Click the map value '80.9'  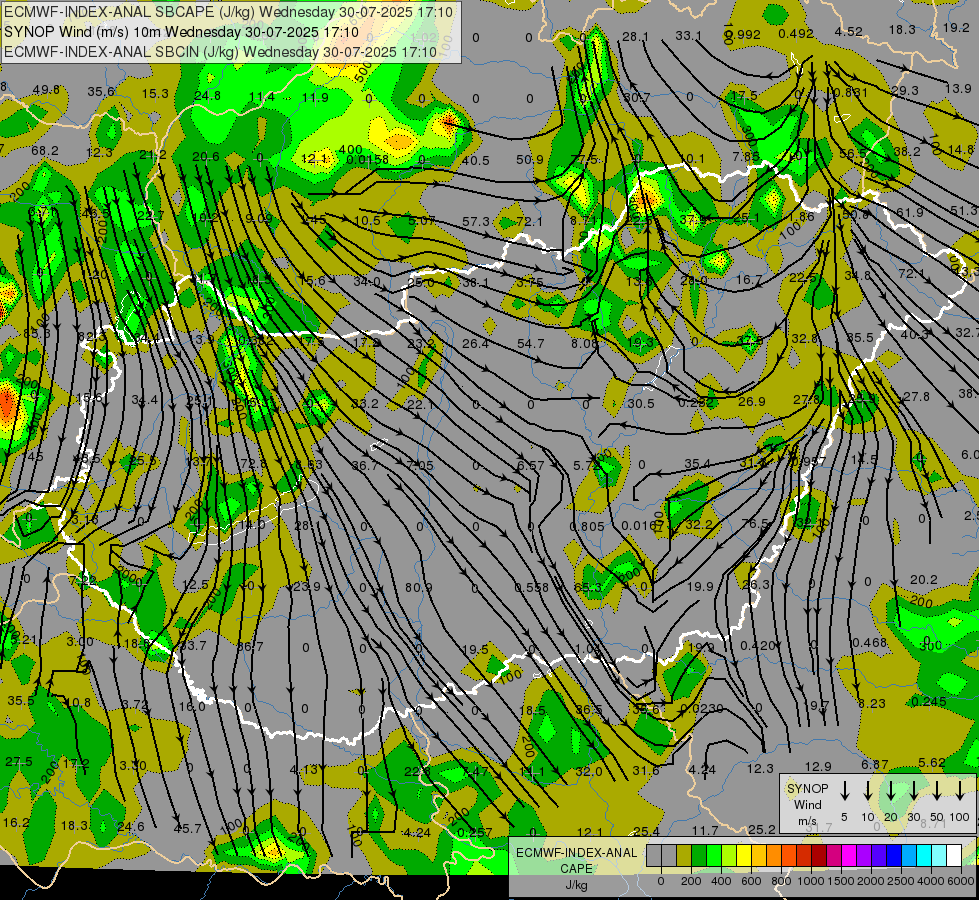click(x=418, y=587)
